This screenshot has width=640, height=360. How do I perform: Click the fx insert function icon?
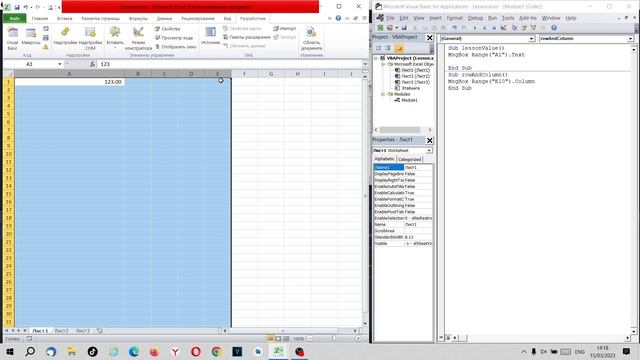pos(92,64)
